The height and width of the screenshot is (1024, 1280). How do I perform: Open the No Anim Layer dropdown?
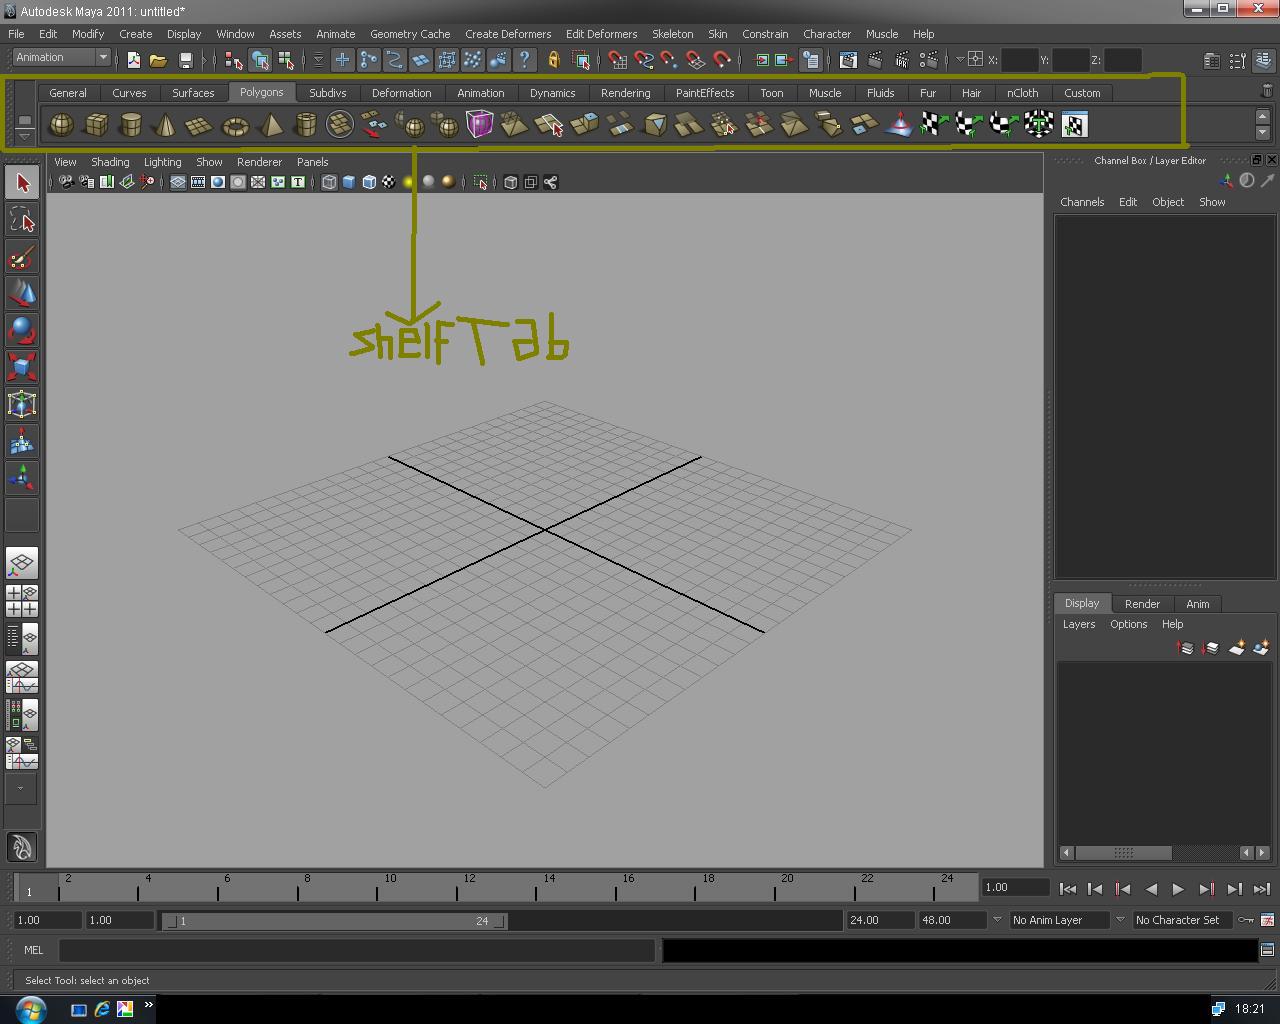coord(1060,920)
